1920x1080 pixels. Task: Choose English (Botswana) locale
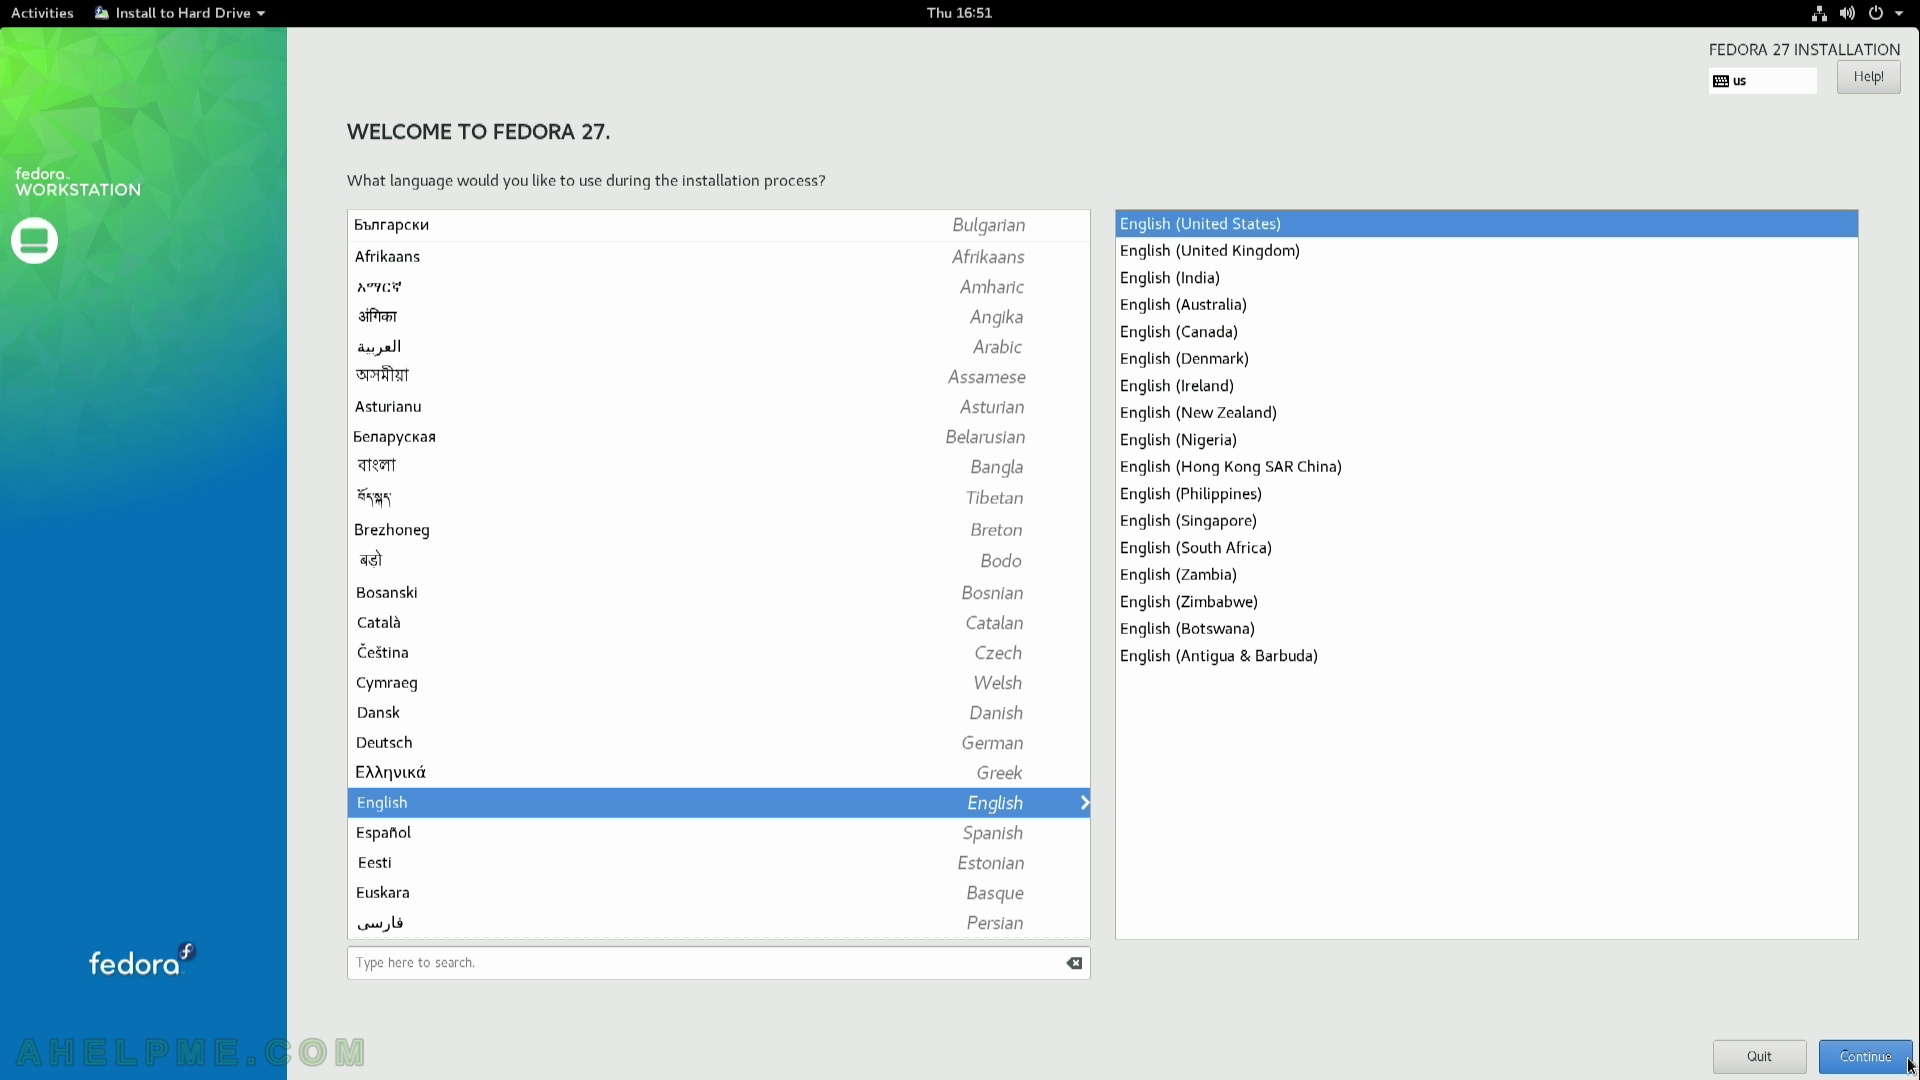click(1486, 629)
